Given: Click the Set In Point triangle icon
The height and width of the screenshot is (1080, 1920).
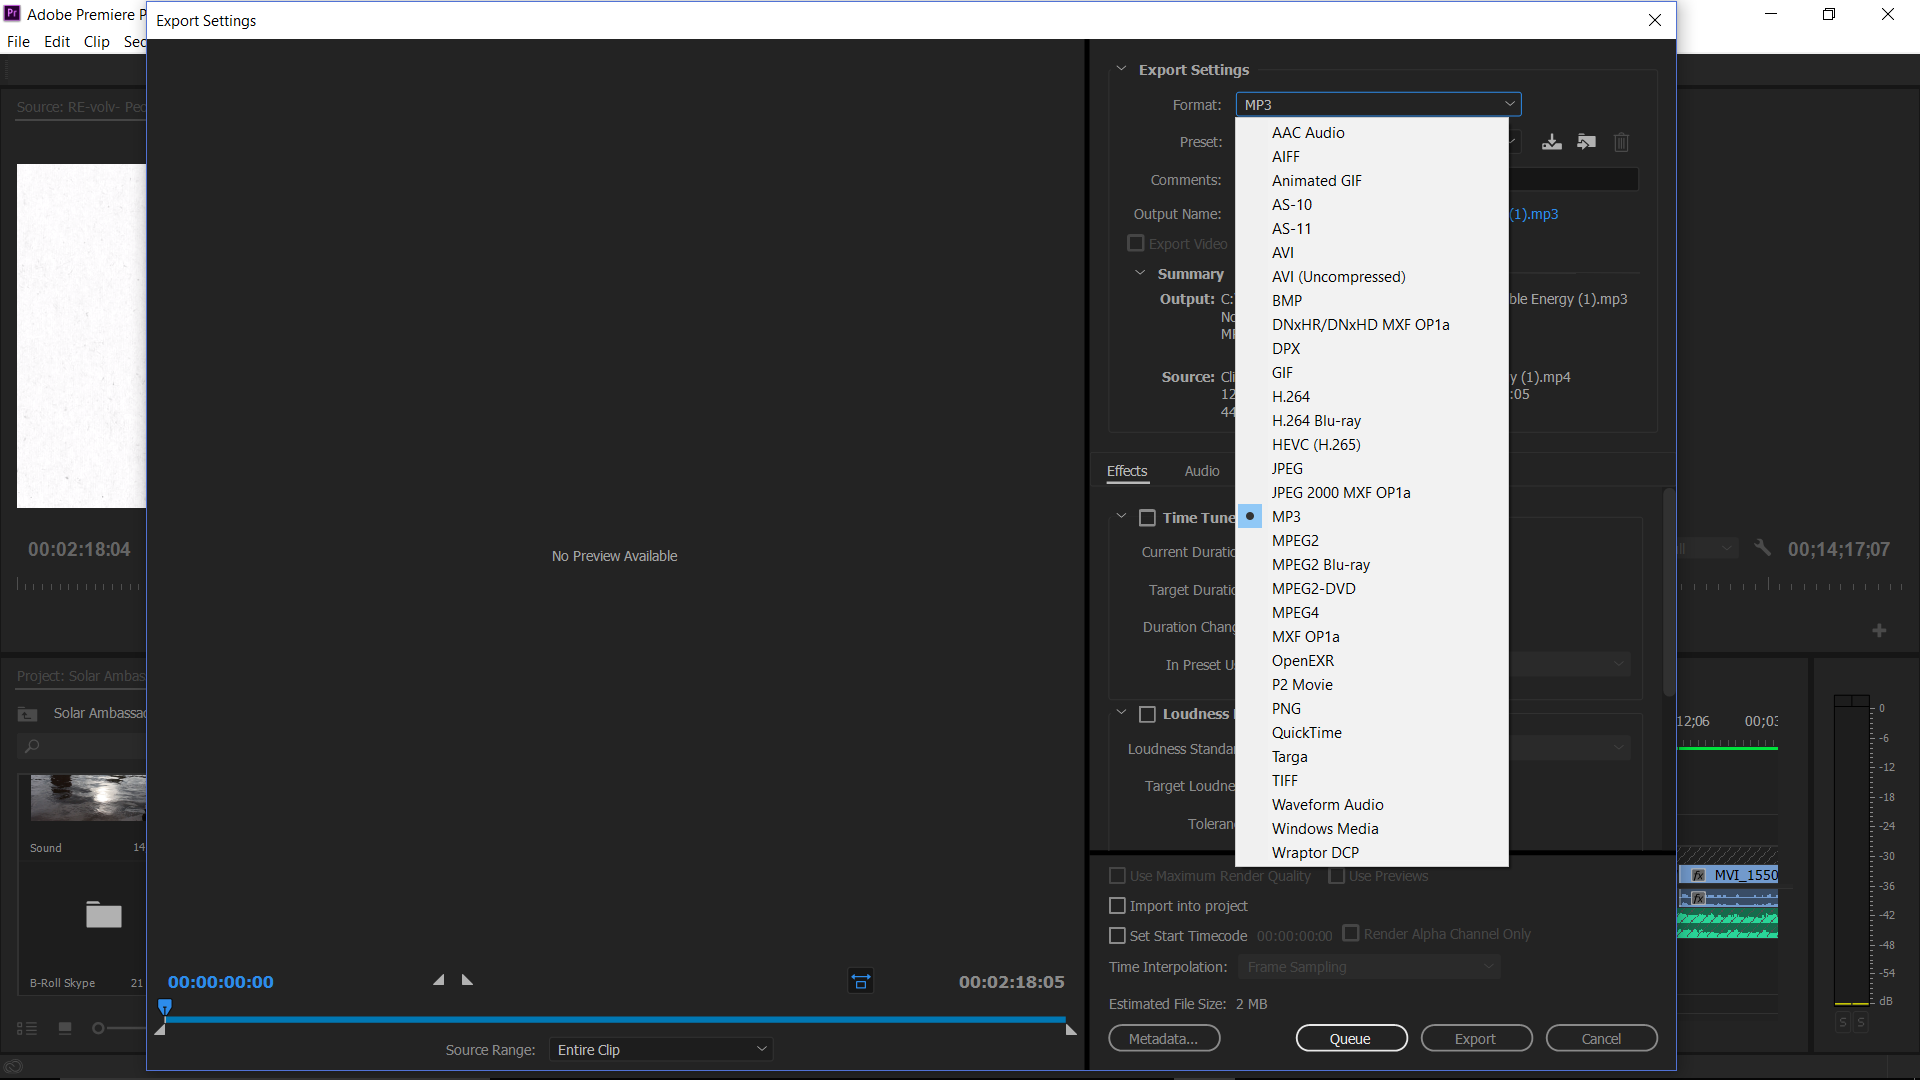Looking at the screenshot, I should 438,980.
